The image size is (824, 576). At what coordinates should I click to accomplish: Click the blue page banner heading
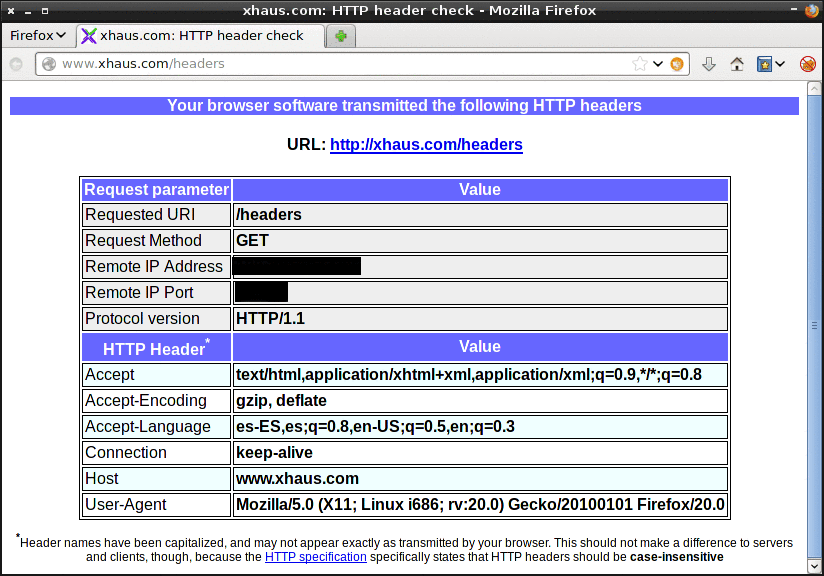tap(404, 106)
